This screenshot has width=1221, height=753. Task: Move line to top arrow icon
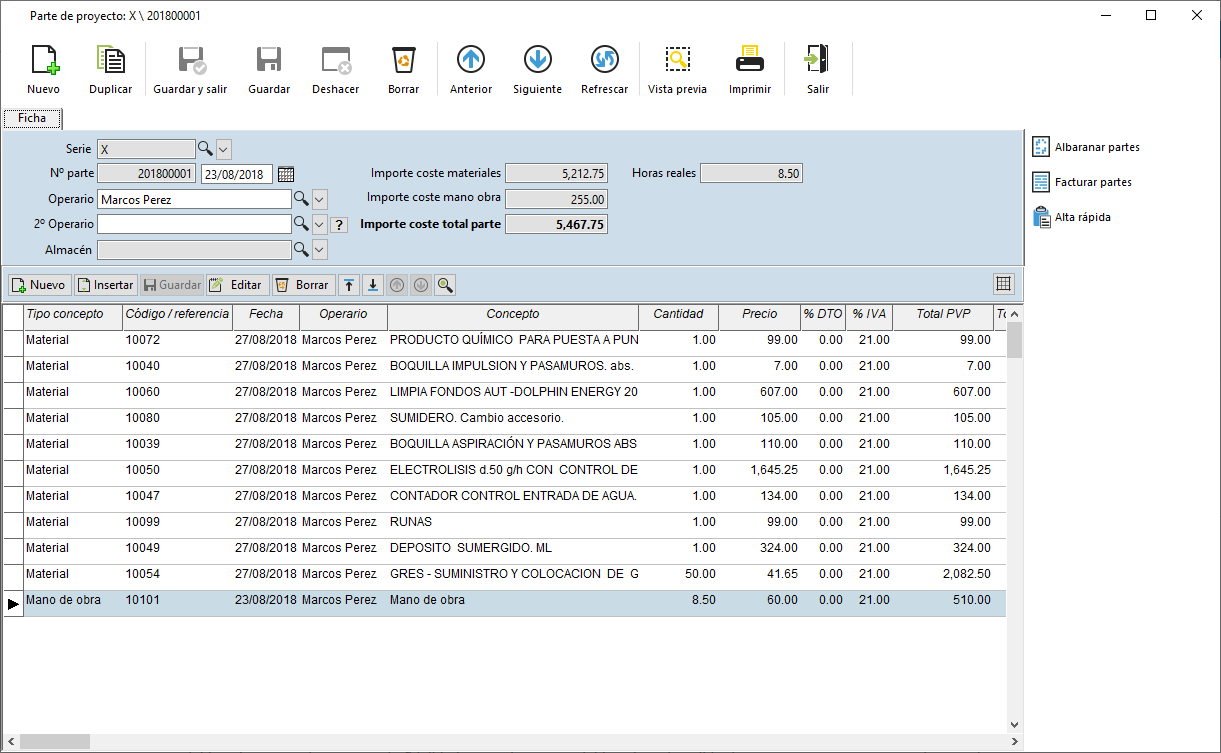point(349,285)
